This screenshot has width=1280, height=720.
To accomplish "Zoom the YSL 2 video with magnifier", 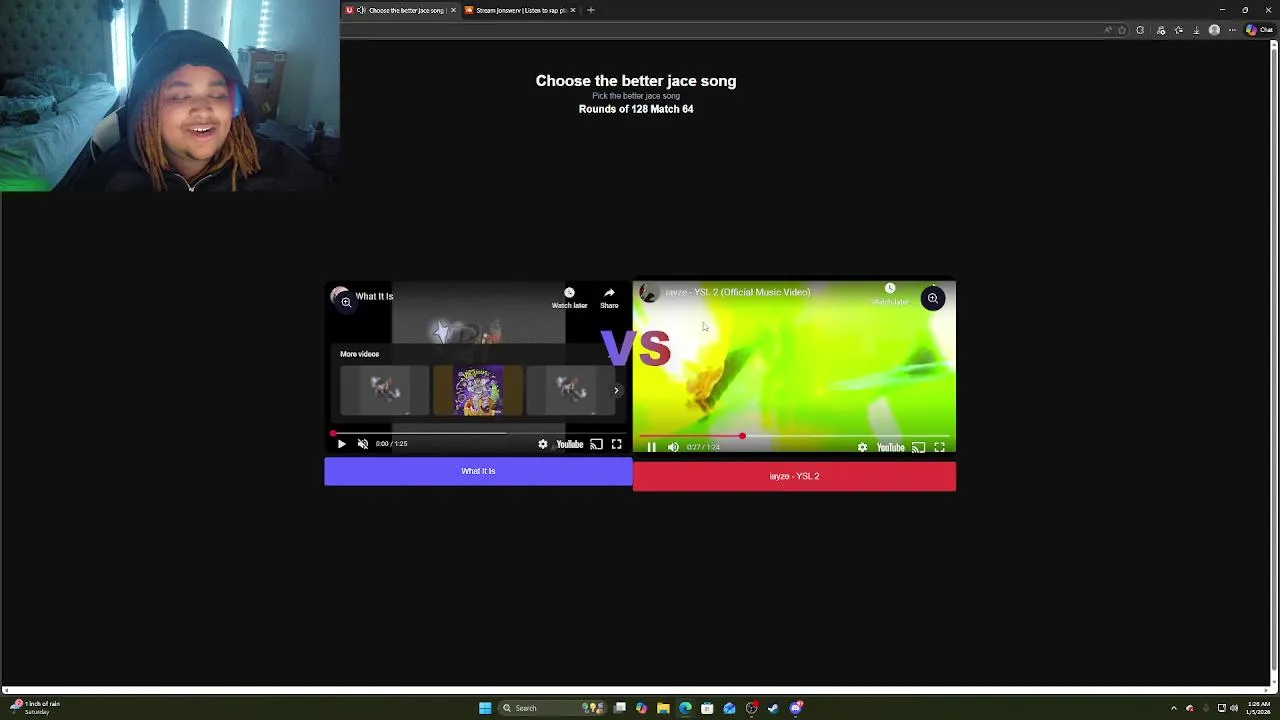I will pos(932,298).
